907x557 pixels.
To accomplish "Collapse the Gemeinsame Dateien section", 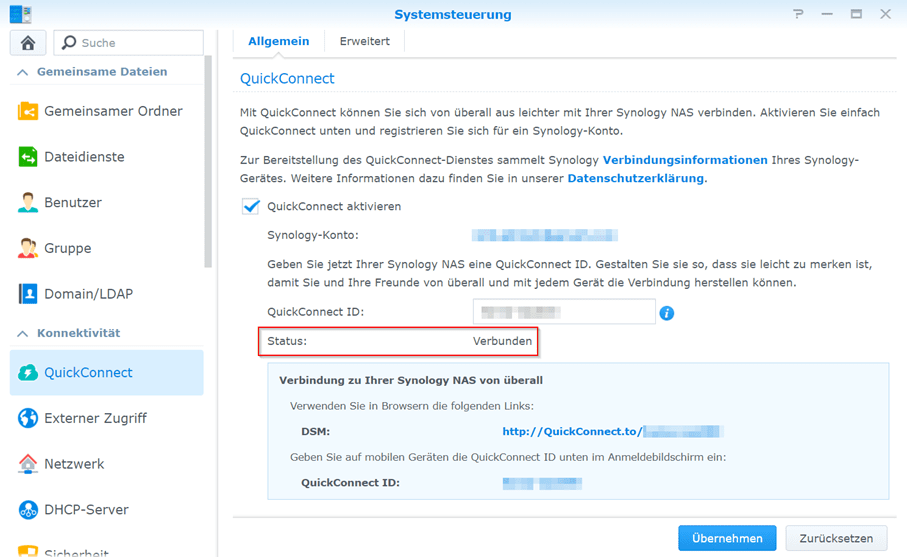I will [x=23, y=72].
